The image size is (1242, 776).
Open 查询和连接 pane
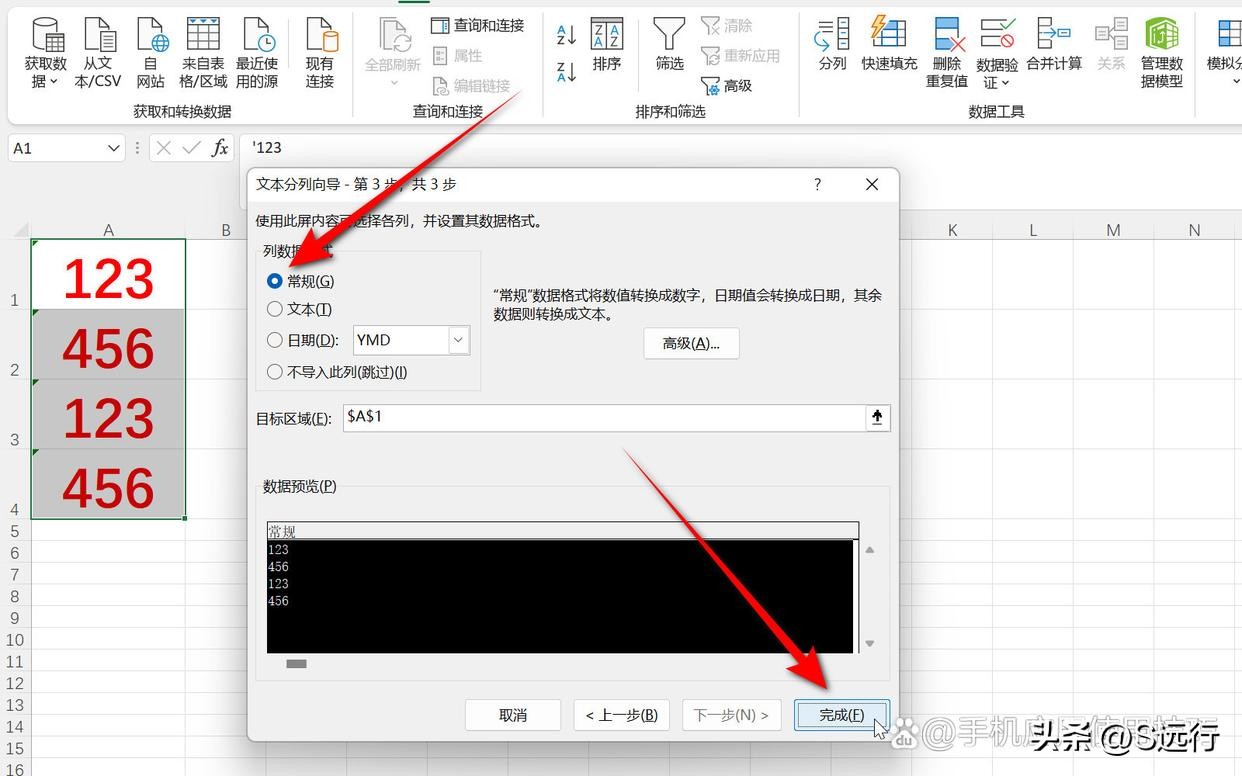tap(478, 25)
